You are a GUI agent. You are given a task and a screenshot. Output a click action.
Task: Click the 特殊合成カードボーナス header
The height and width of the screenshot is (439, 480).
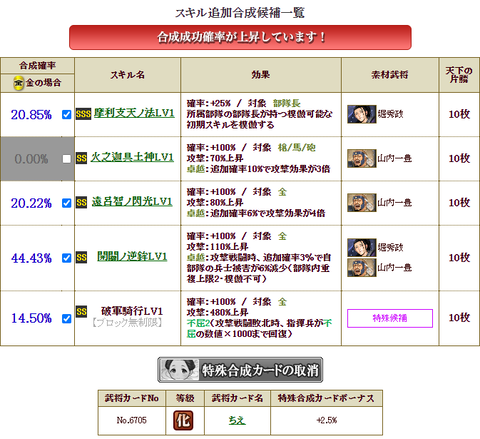(326, 398)
